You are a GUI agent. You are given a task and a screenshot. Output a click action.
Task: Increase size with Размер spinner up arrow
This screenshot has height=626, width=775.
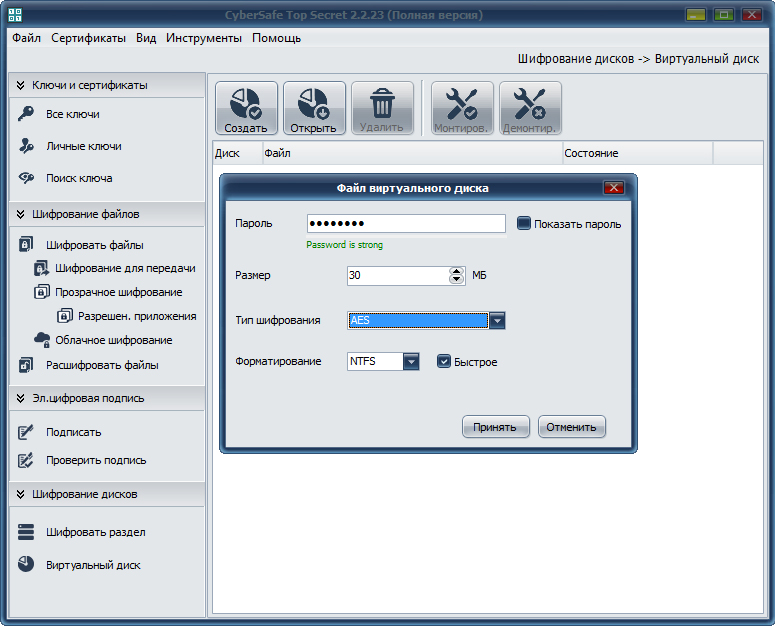[x=456, y=271]
